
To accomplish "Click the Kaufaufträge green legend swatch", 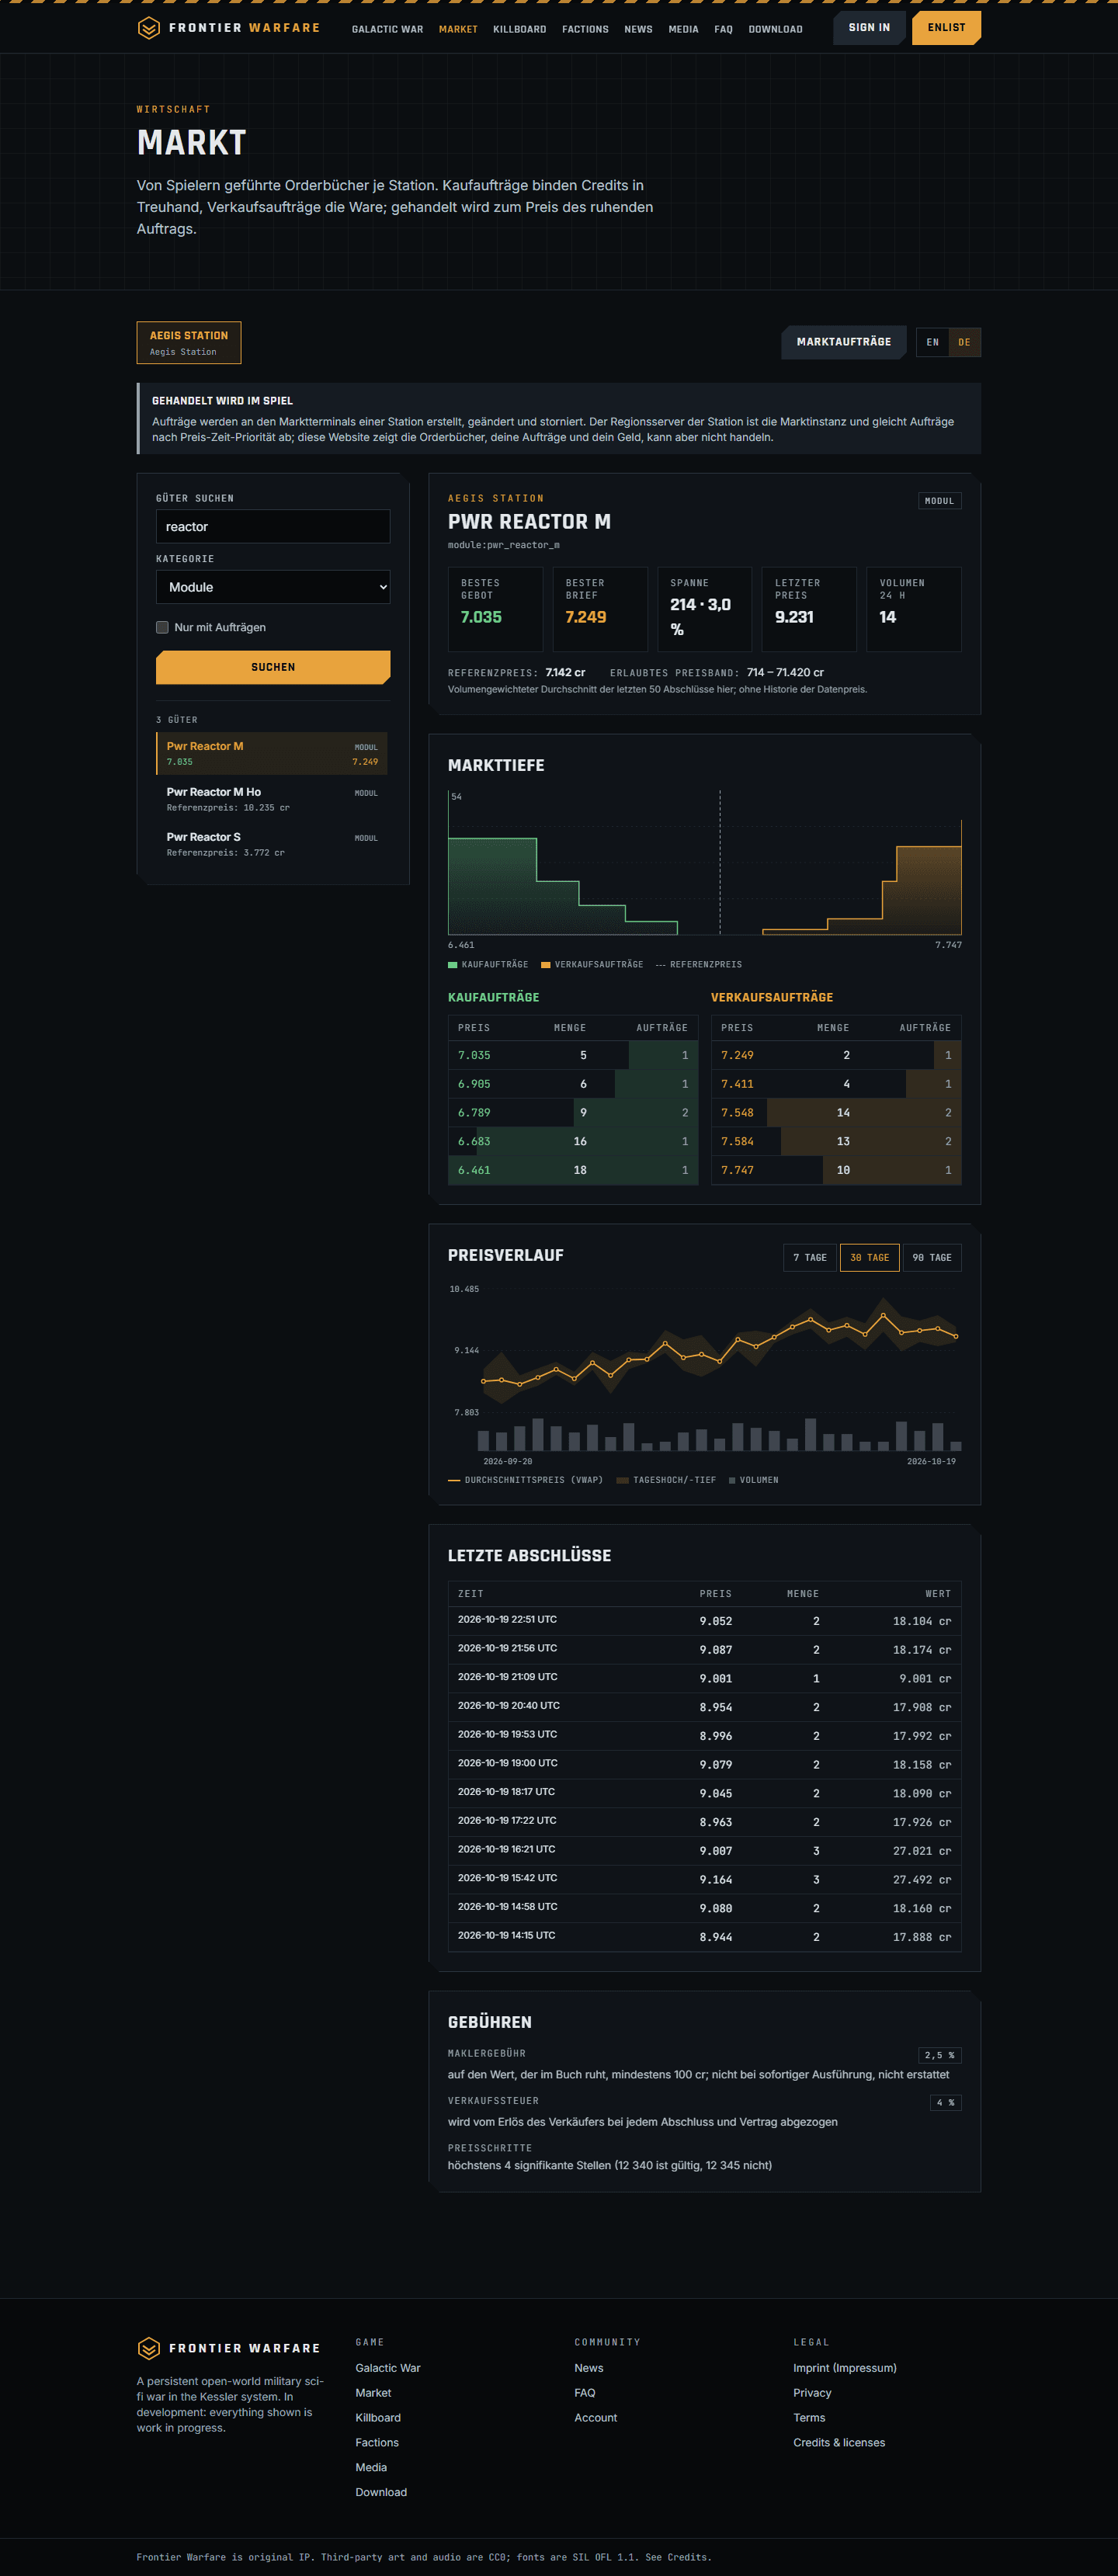I will pyautogui.click(x=452, y=965).
